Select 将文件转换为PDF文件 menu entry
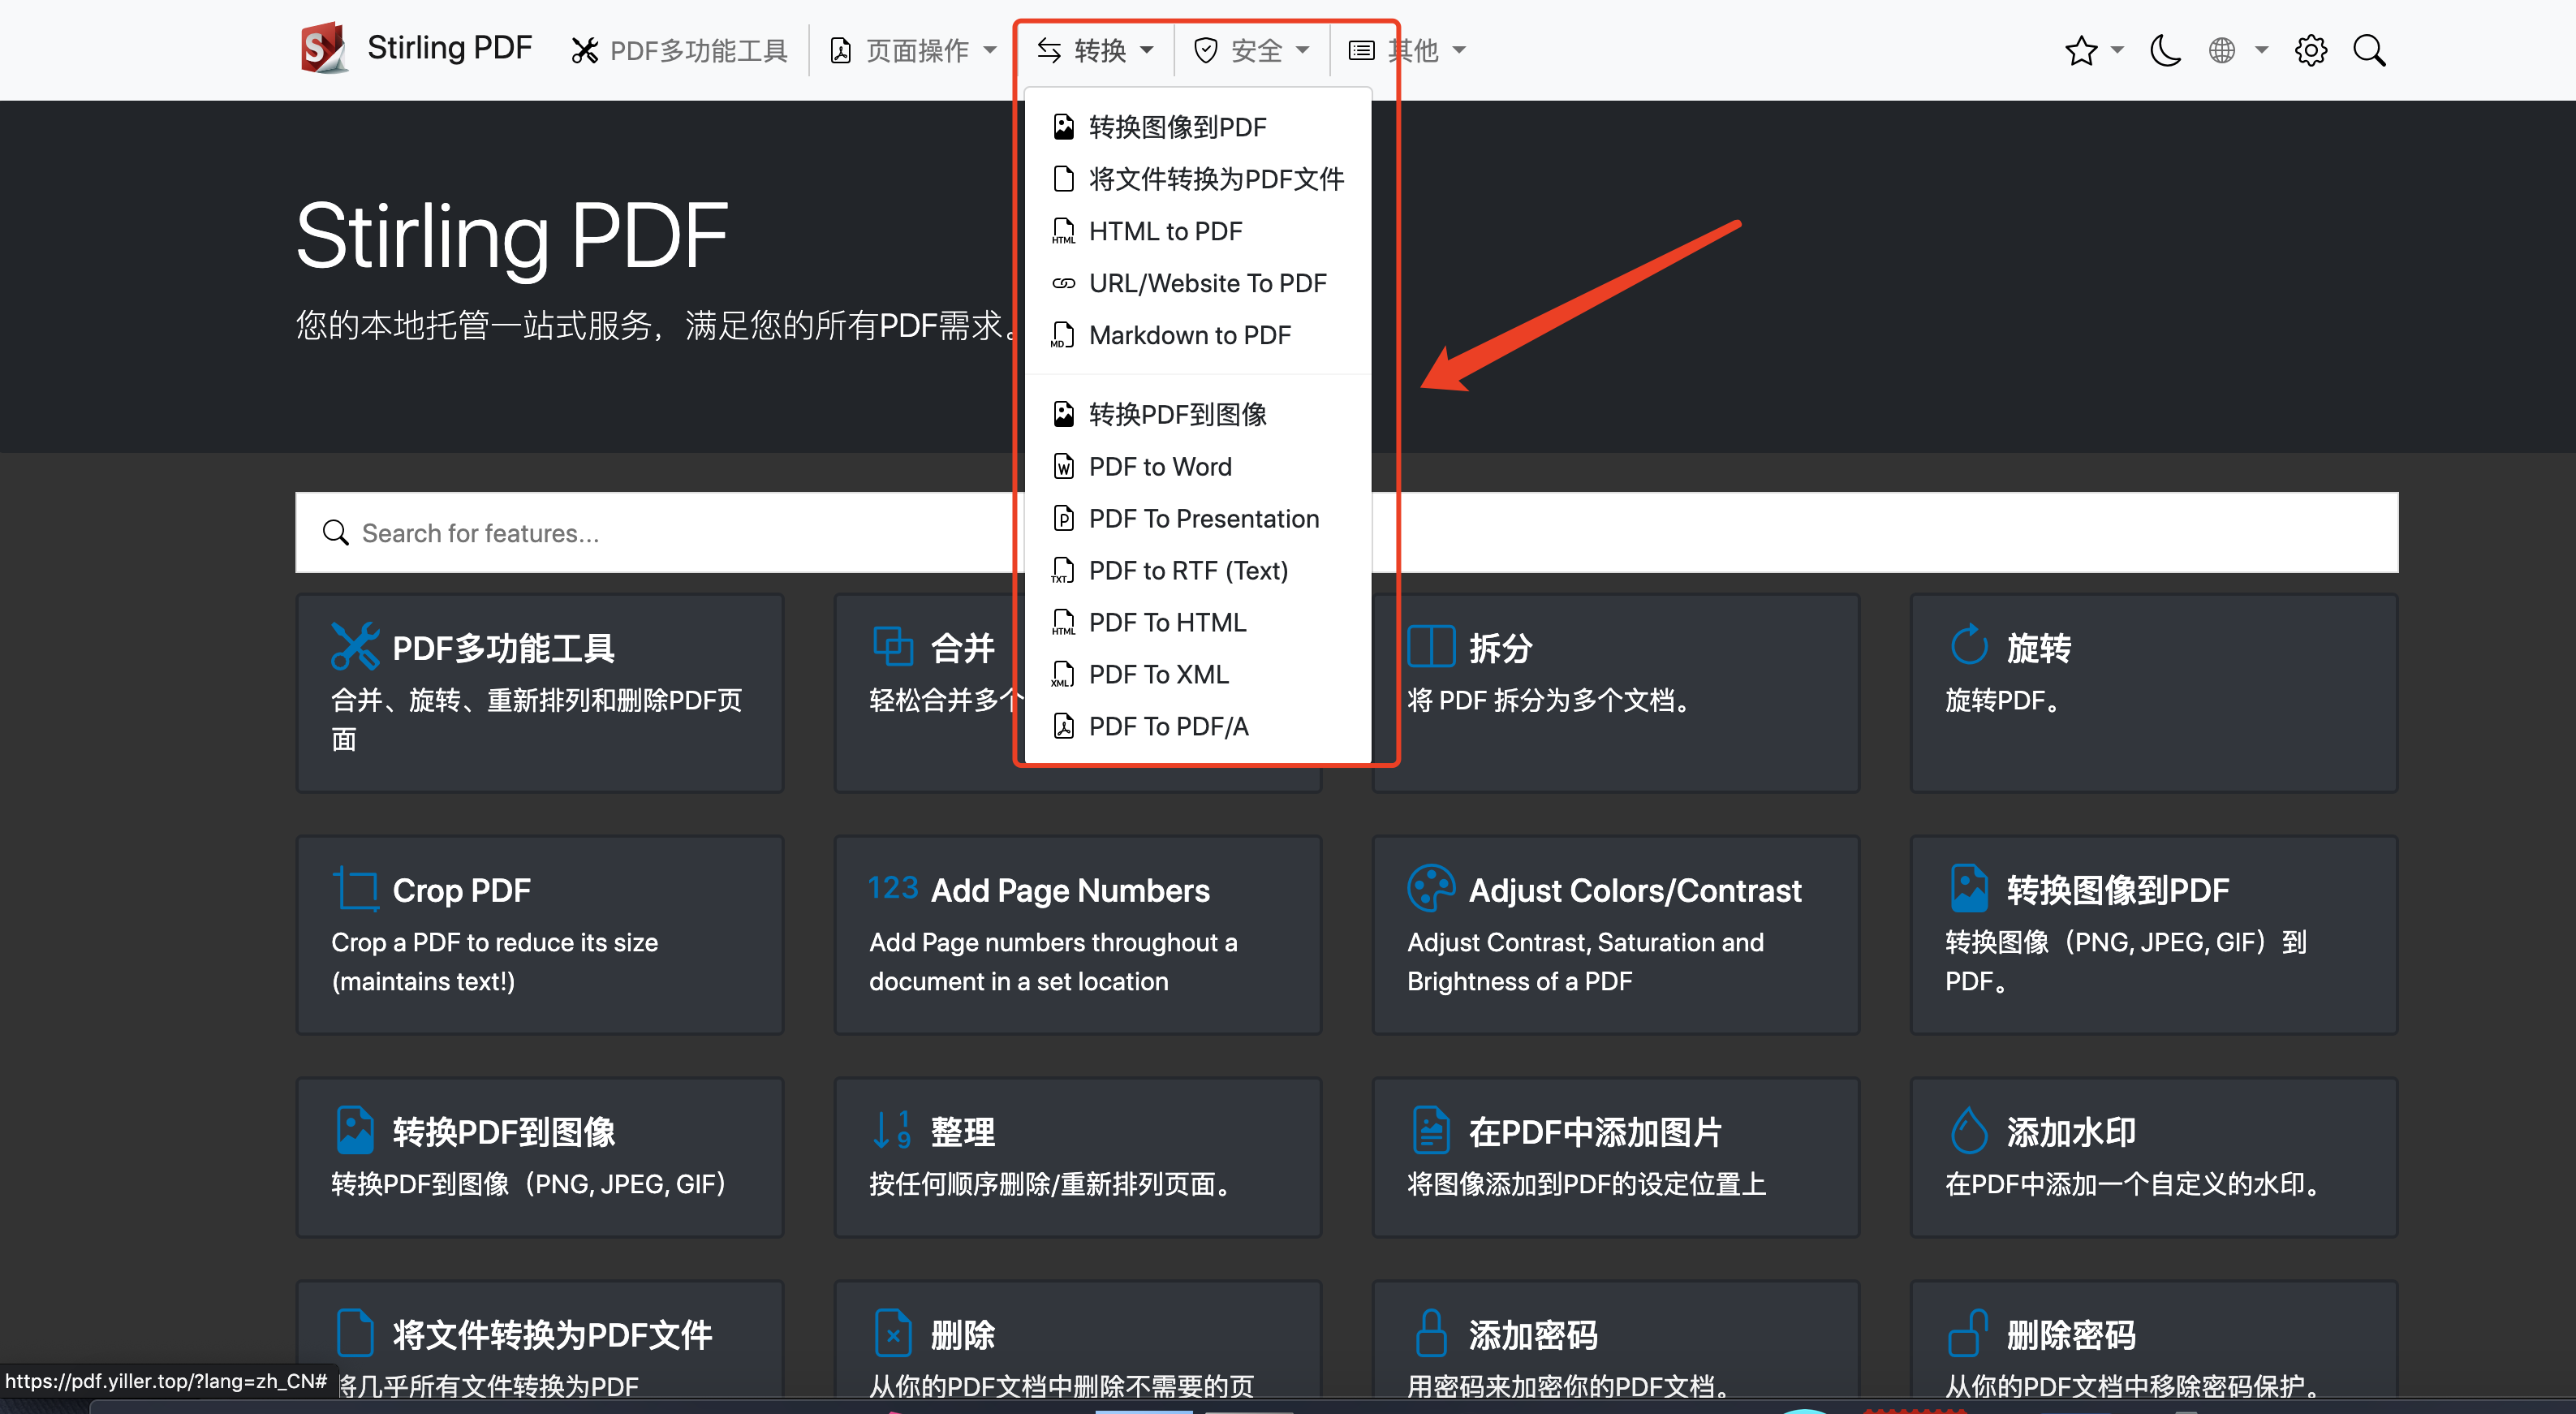This screenshot has height=1414, width=2576. click(x=1197, y=179)
